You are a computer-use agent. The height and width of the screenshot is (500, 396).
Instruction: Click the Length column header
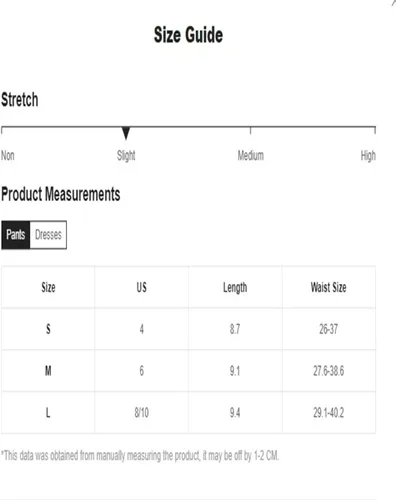point(235,287)
